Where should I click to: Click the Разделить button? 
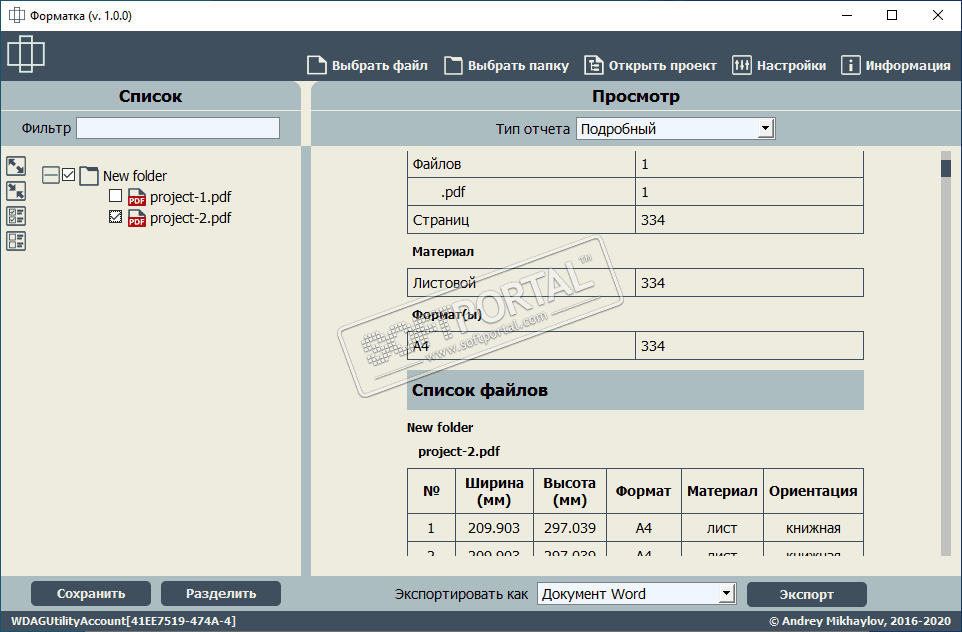pyautogui.click(x=221, y=593)
